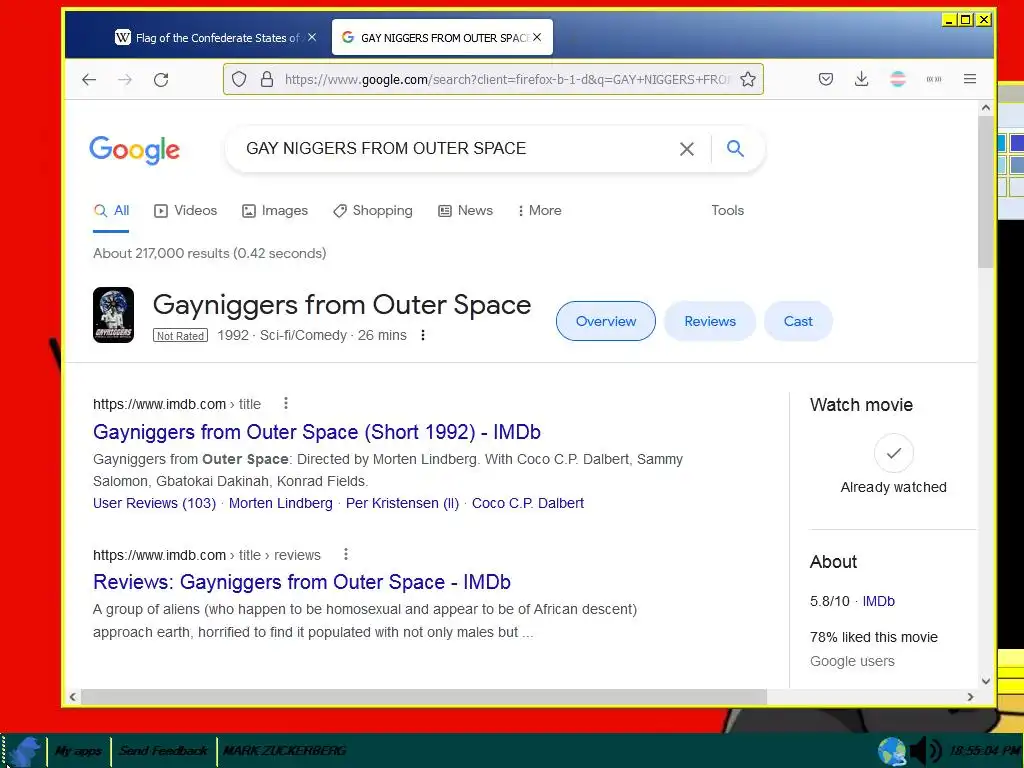
Task: Open the User Reviews (103) link
Action: pyautogui.click(x=154, y=504)
